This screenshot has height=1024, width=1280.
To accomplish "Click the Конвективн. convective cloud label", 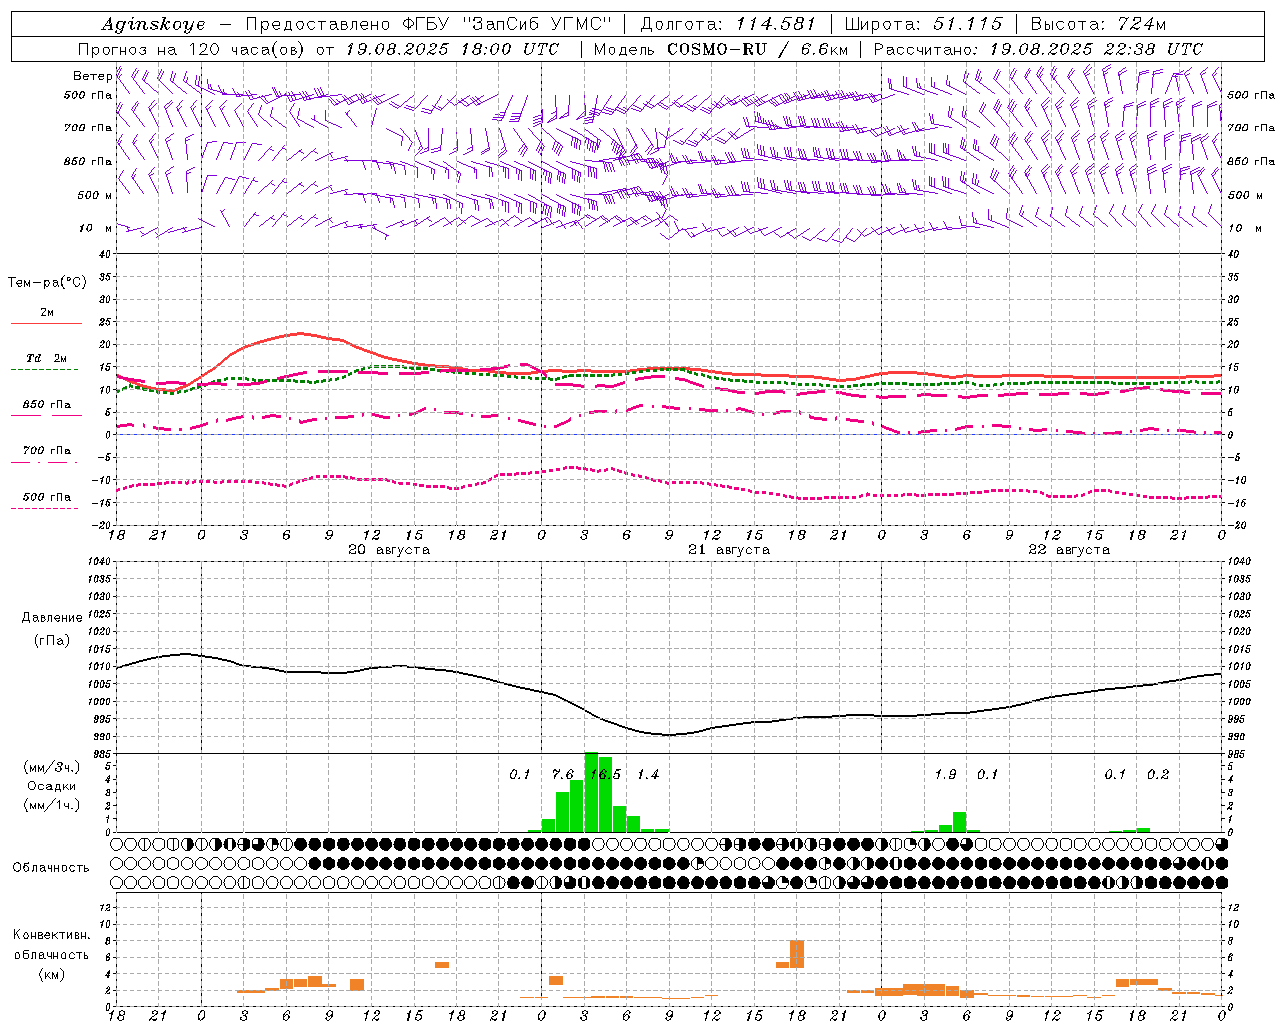I will pos(52,935).
